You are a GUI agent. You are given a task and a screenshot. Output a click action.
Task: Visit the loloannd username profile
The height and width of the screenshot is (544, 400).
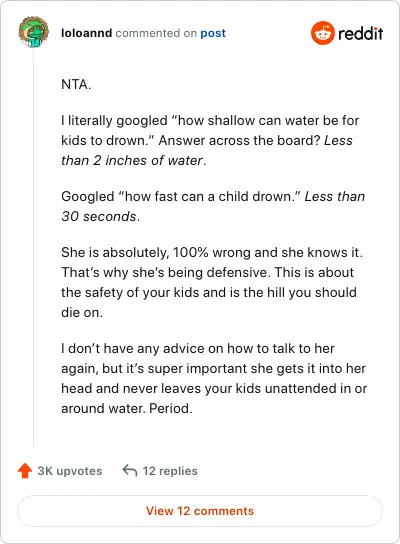click(x=86, y=33)
